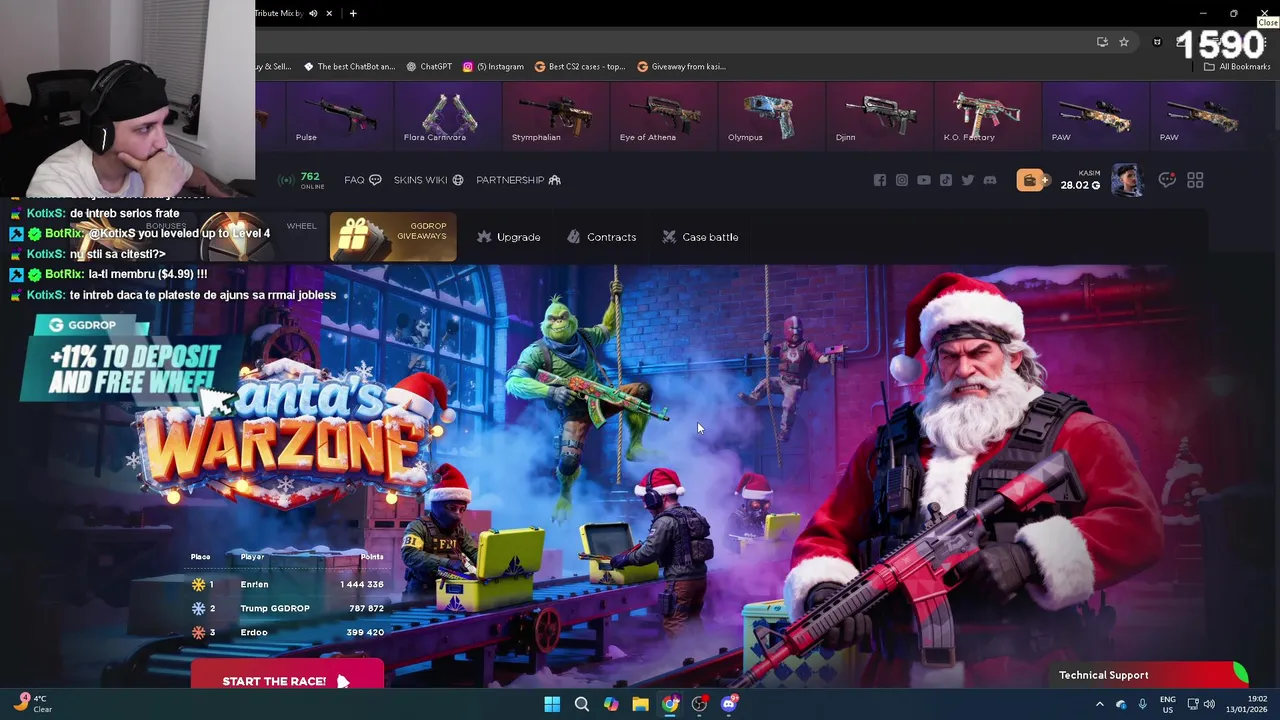
Task: Select the Djinn skin in feed
Action: (x=880, y=114)
